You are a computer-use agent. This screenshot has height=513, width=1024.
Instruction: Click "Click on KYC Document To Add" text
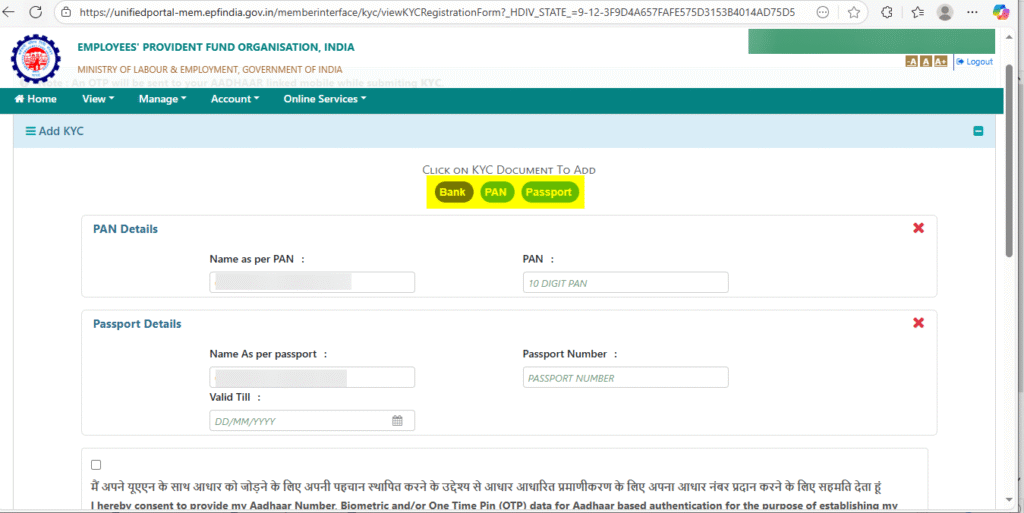(509, 170)
